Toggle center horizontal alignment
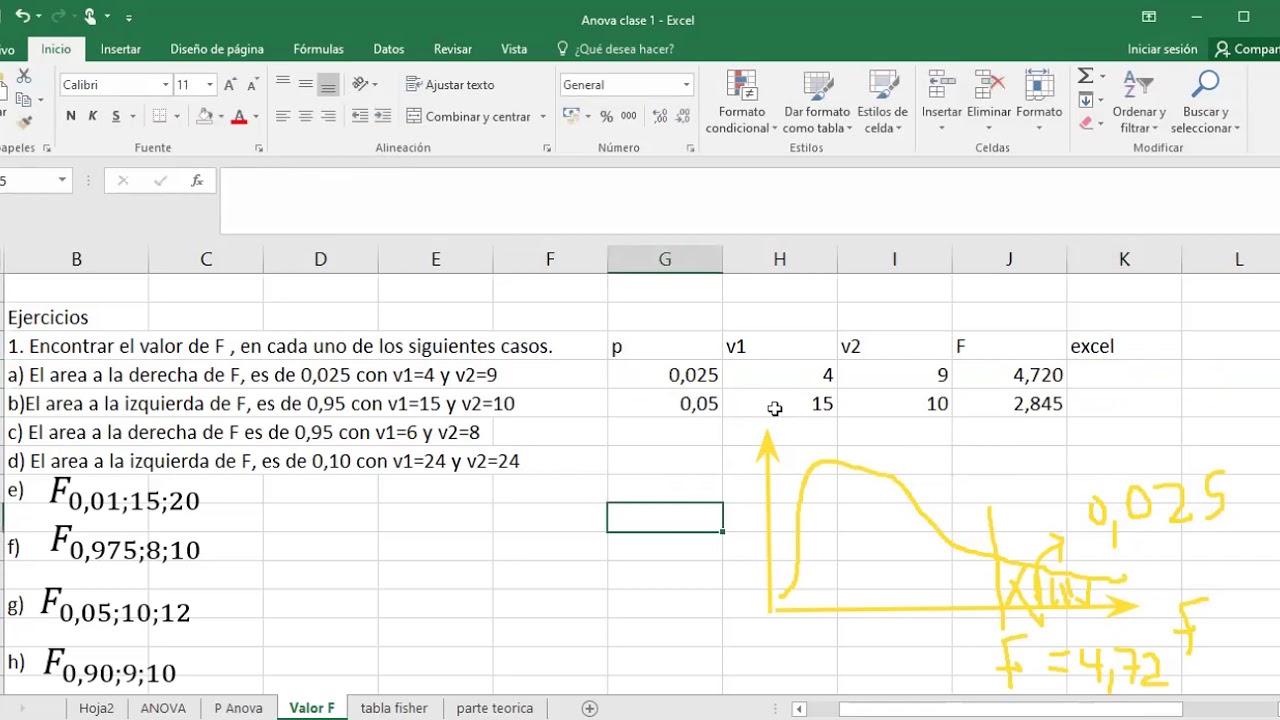The image size is (1280, 720). 306,116
